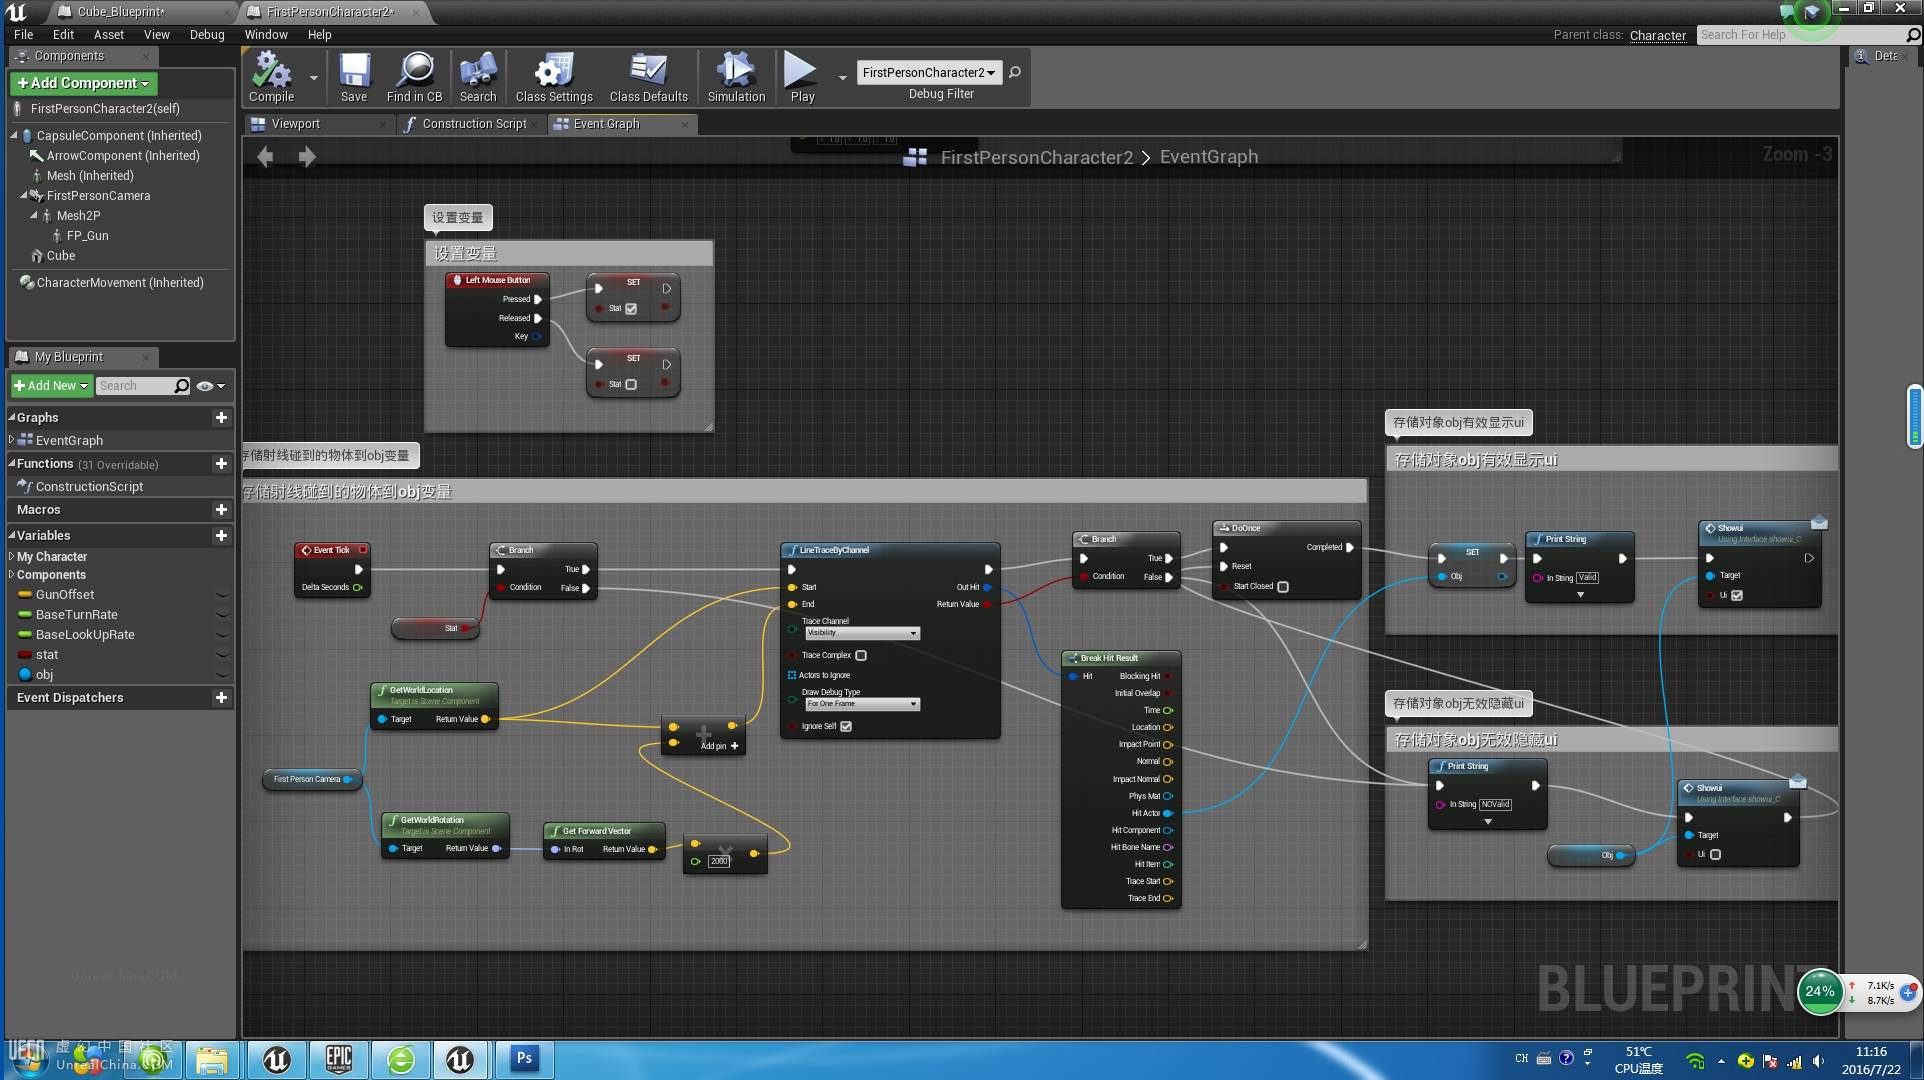The width and height of the screenshot is (1924, 1080).
Task: Navigate forward in graph history
Action: pyautogui.click(x=307, y=157)
